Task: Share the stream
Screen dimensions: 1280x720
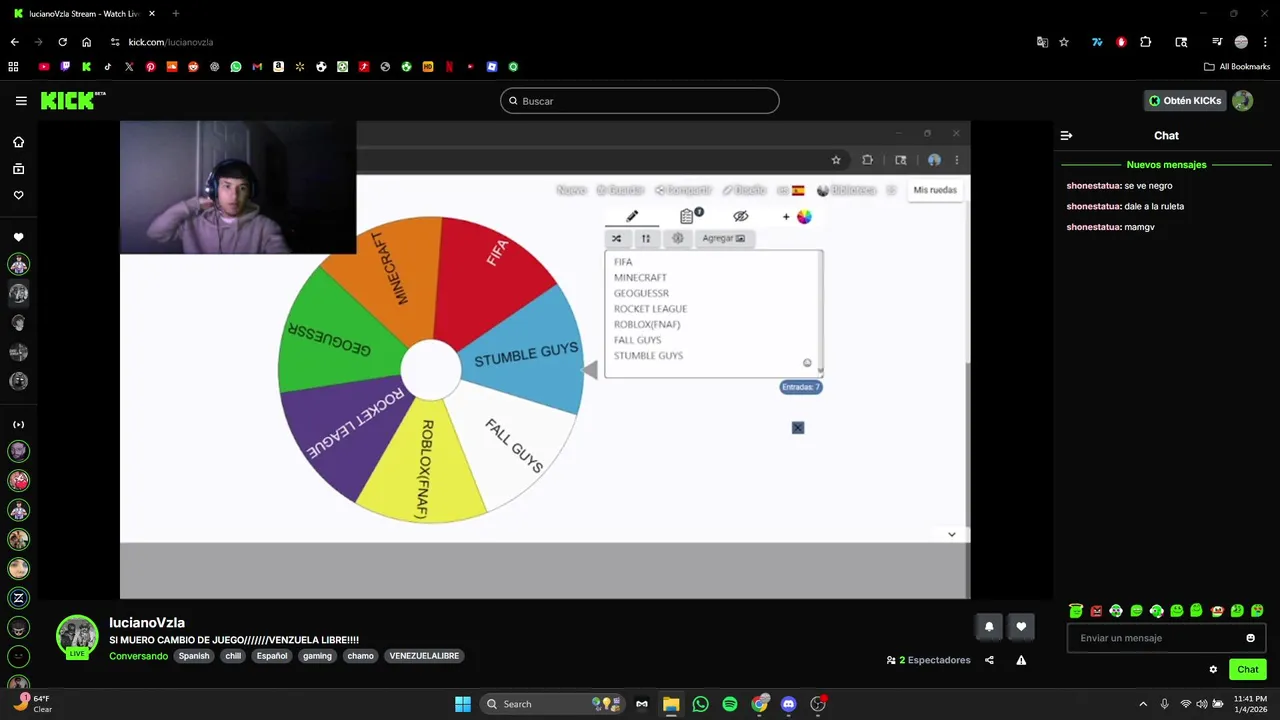Action: pos(989,660)
